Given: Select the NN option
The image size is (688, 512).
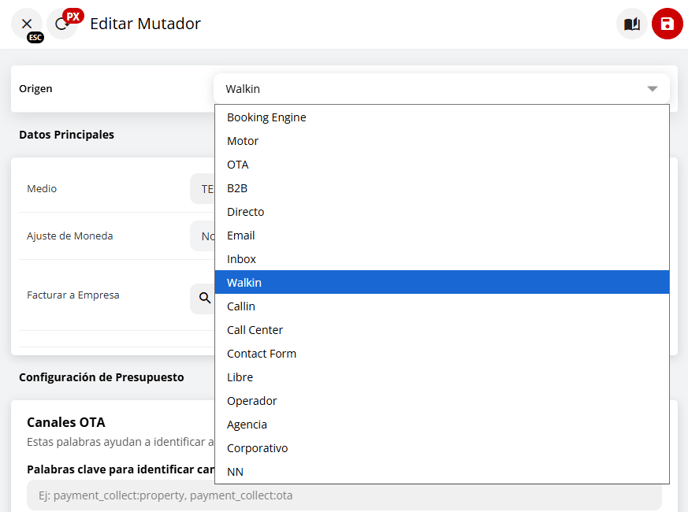Looking at the screenshot, I should 235,472.
